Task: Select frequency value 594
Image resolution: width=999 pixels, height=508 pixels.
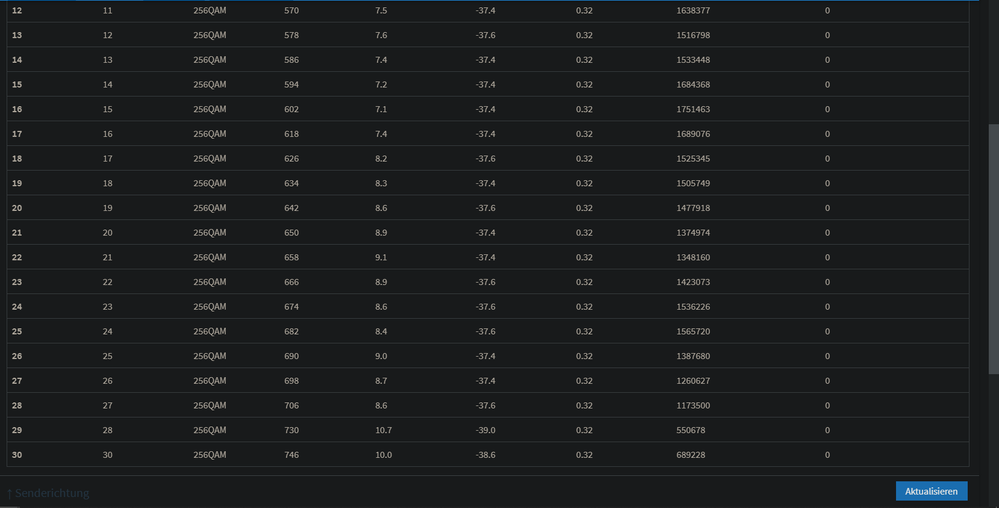Action: pyautogui.click(x=291, y=85)
